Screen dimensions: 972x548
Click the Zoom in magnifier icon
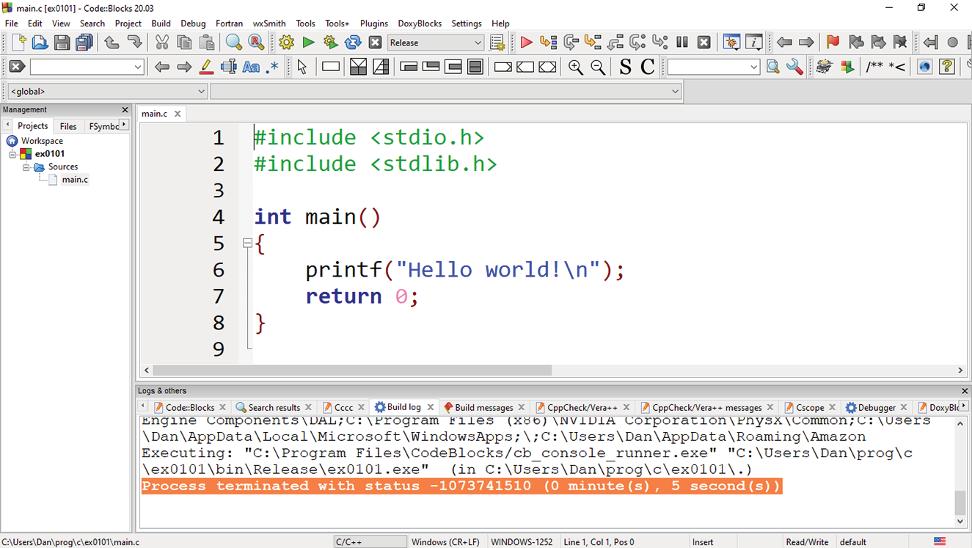pyautogui.click(x=576, y=67)
